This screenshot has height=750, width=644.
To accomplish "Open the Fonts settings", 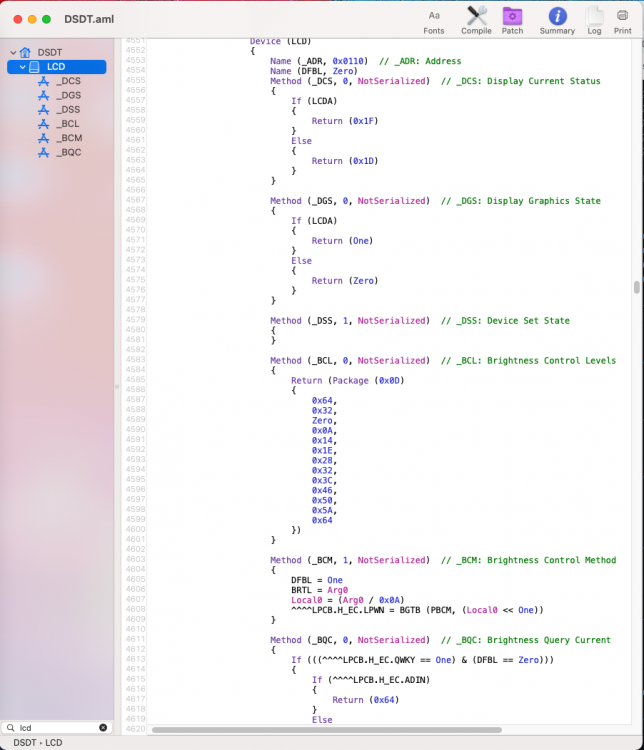I will tap(433, 21).
